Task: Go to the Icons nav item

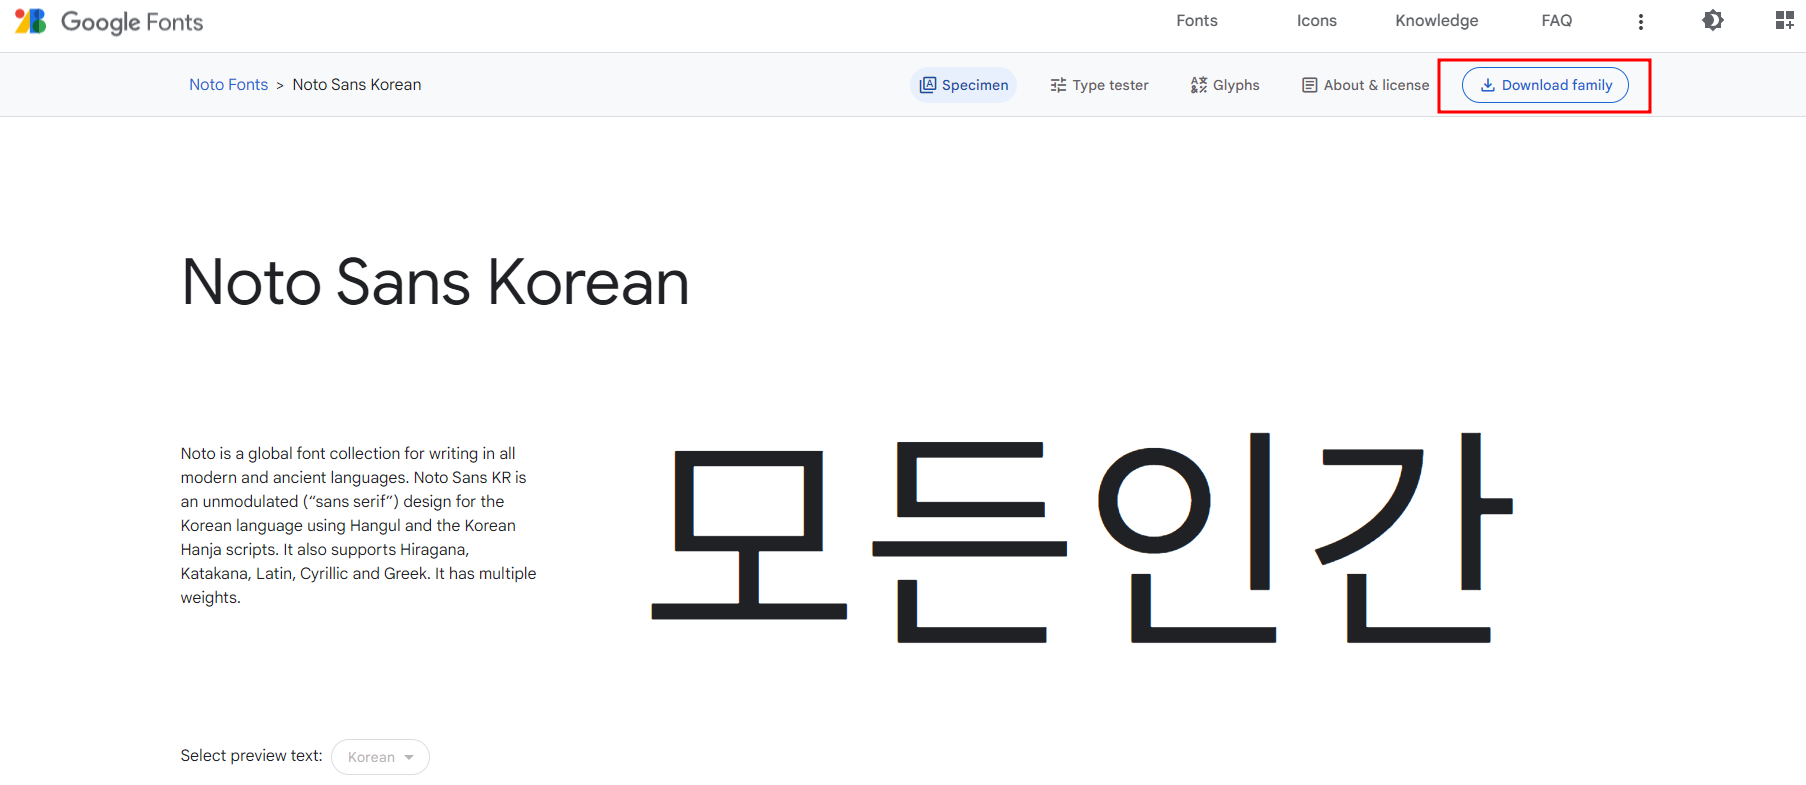Action: (x=1317, y=21)
